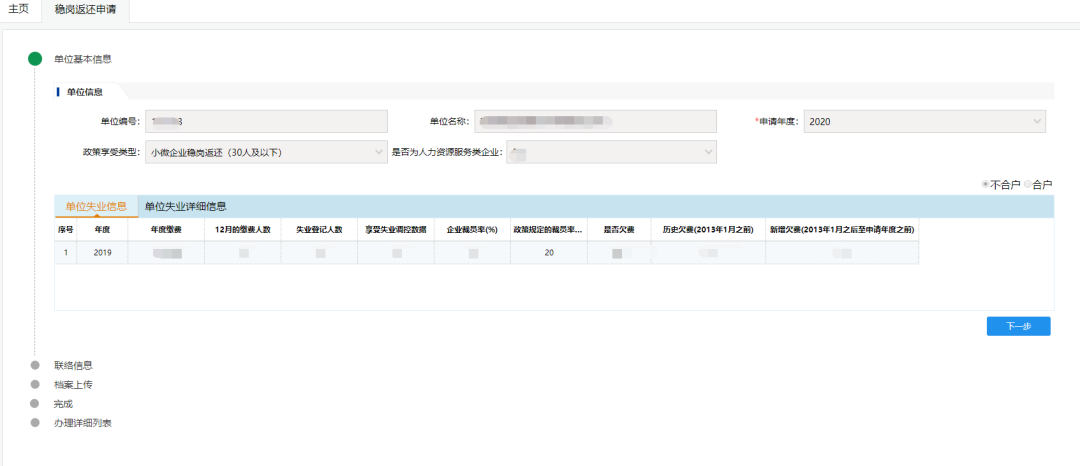Click the 12月的缴费人数 column header
This screenshot has width=1080, height=466.
coord(242,230)
